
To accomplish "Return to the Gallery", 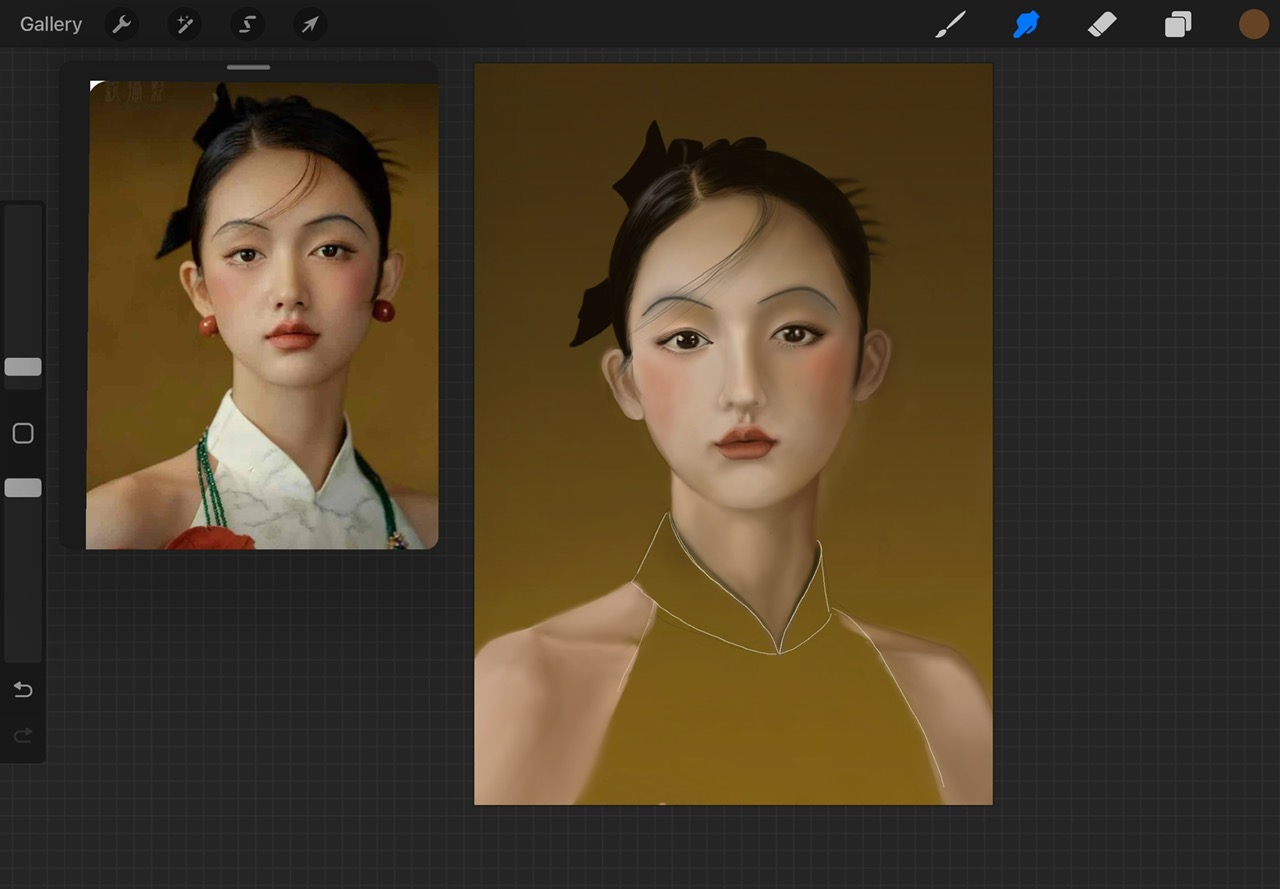I will tap(51, 24).
